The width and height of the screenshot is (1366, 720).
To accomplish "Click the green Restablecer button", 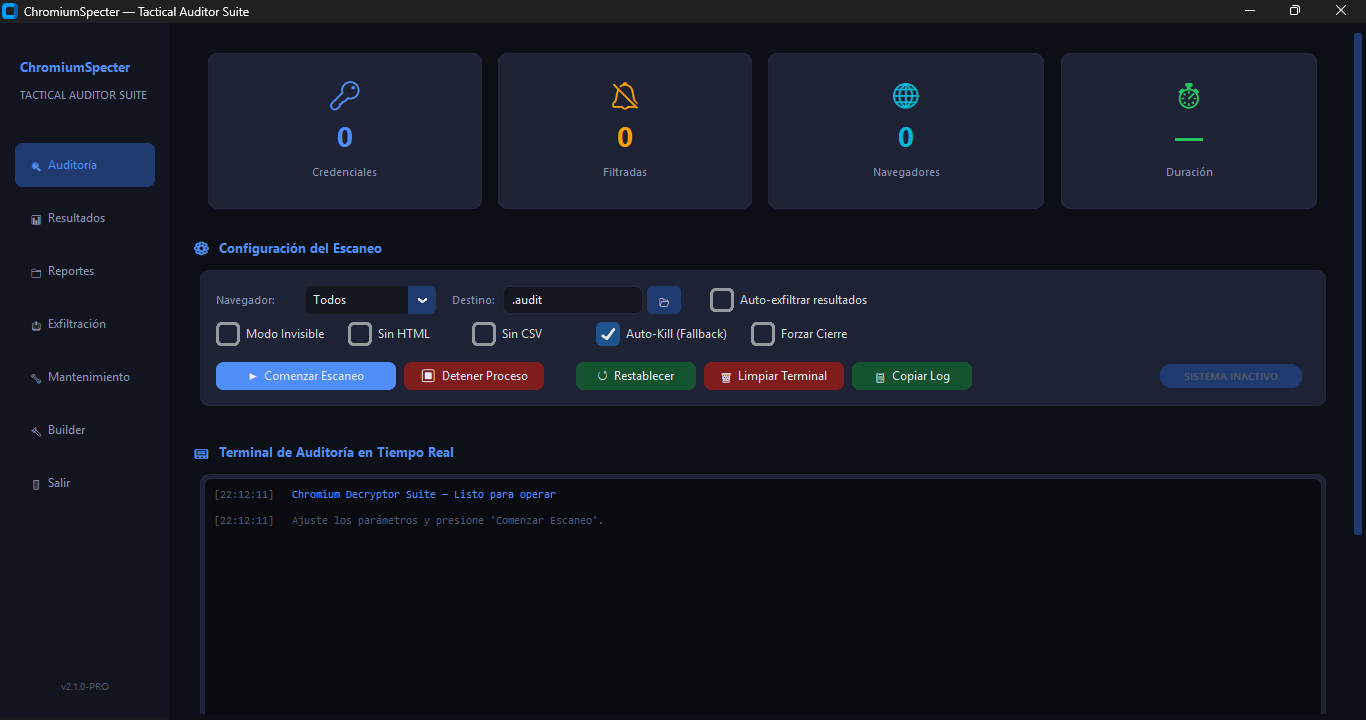I will pos(636,376).
